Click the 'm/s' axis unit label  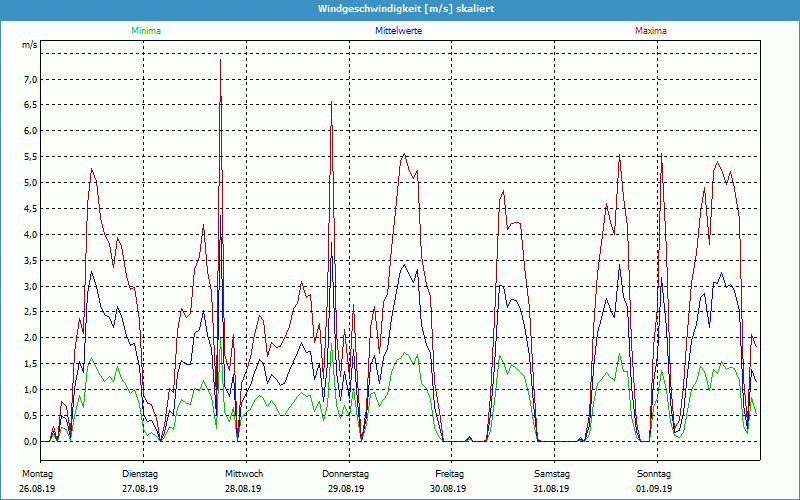[x=30, y=45]
